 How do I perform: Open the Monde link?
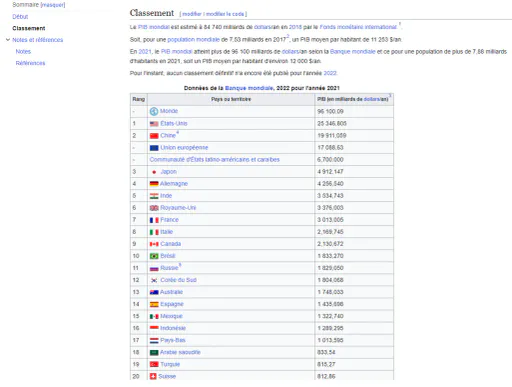click(169, 111)
